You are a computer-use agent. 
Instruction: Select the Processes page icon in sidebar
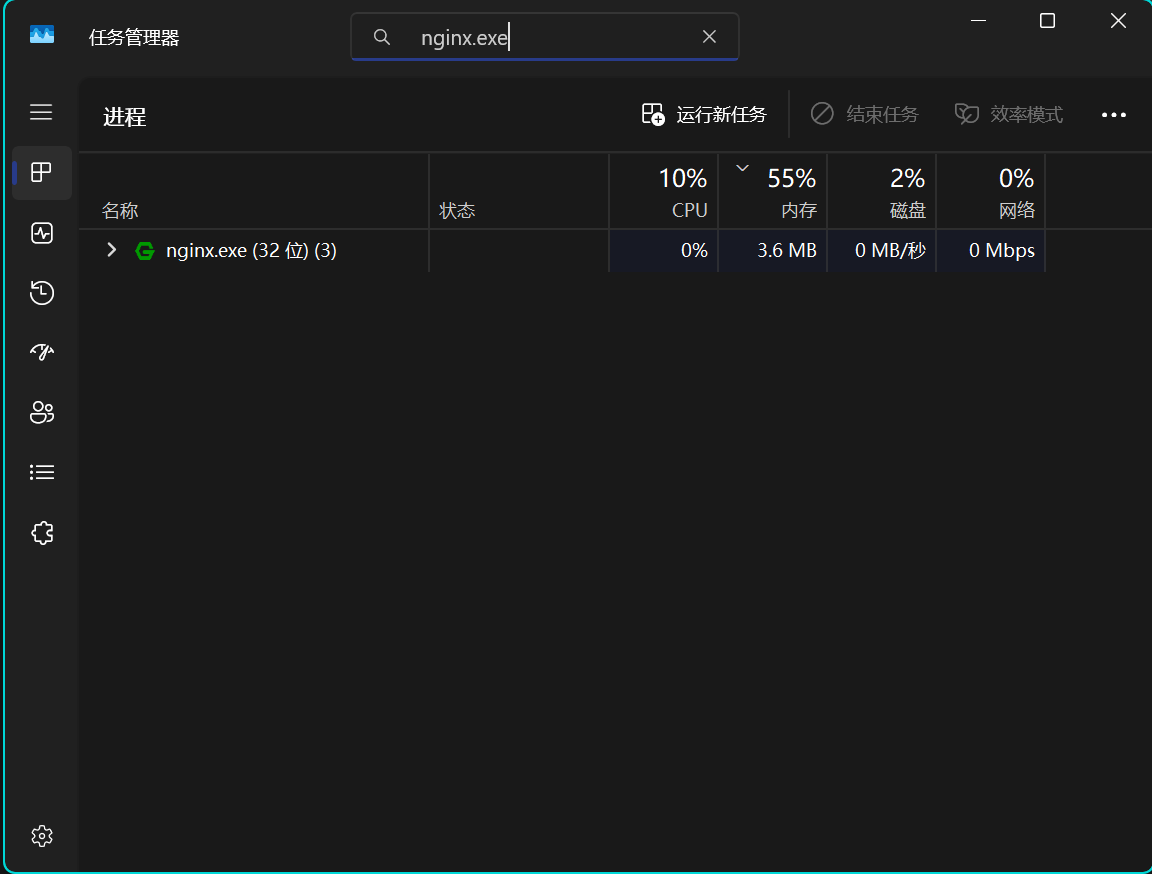41,173
